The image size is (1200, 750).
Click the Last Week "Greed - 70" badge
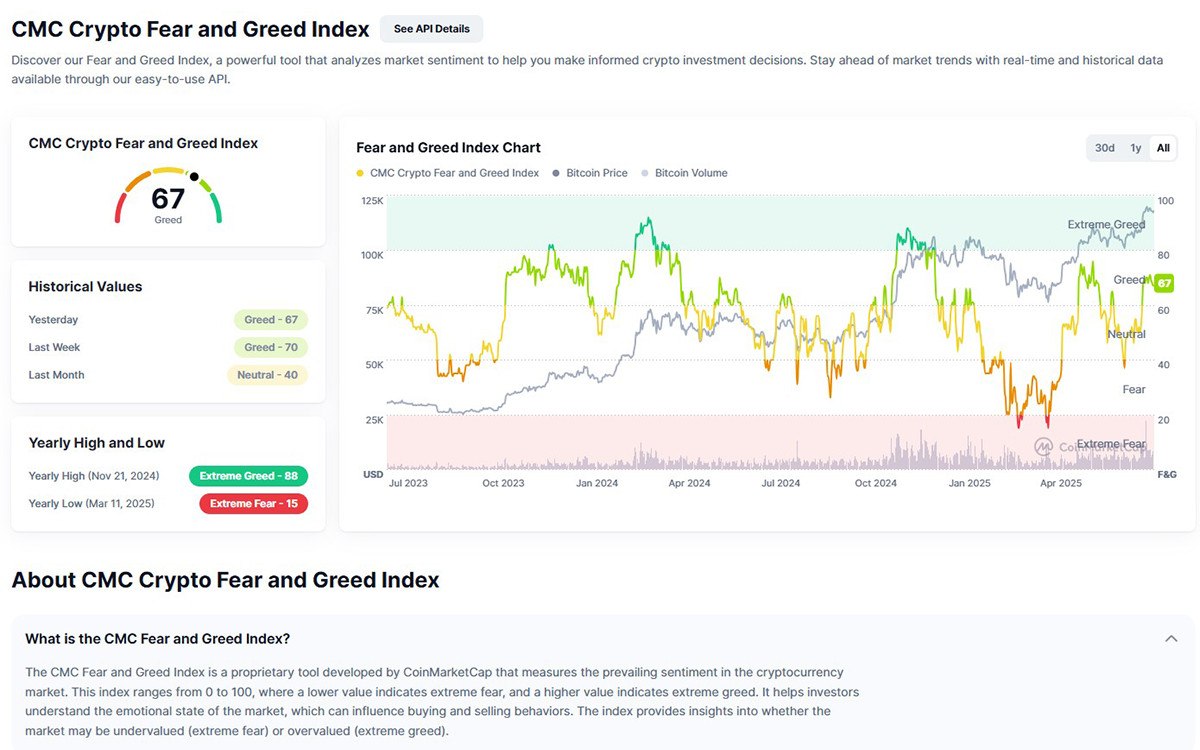[x=271, y=347]
